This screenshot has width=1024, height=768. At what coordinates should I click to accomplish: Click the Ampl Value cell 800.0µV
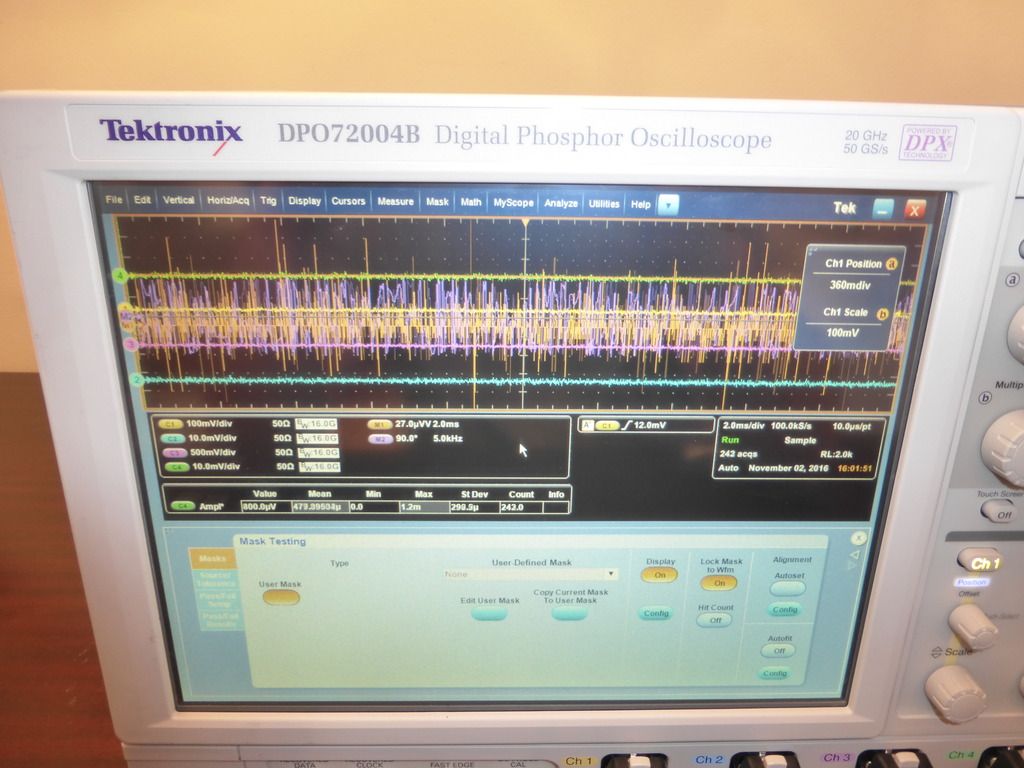(264, 507)
